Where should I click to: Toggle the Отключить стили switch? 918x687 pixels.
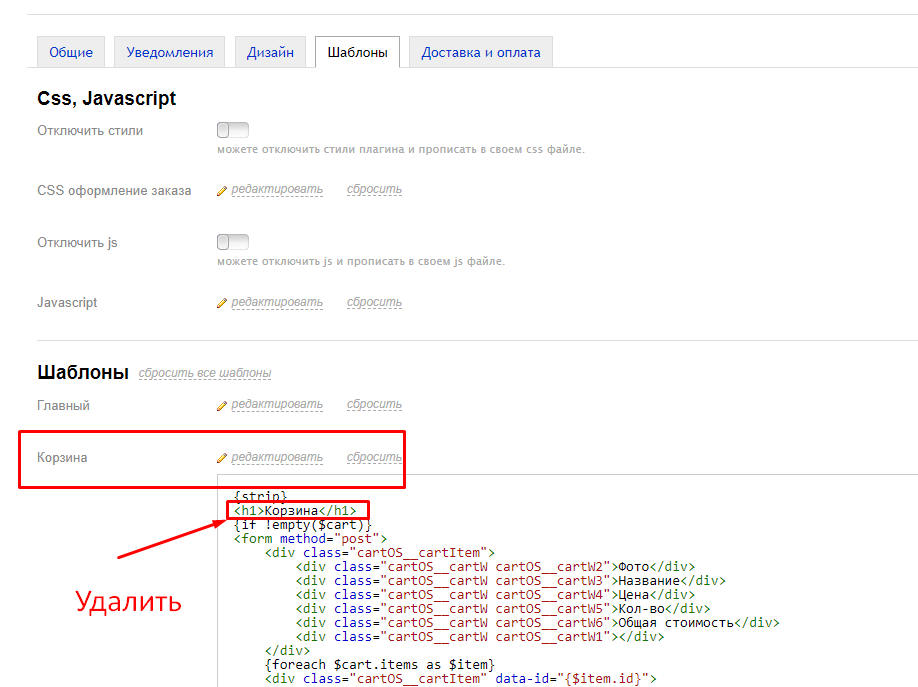pos(232,130)
